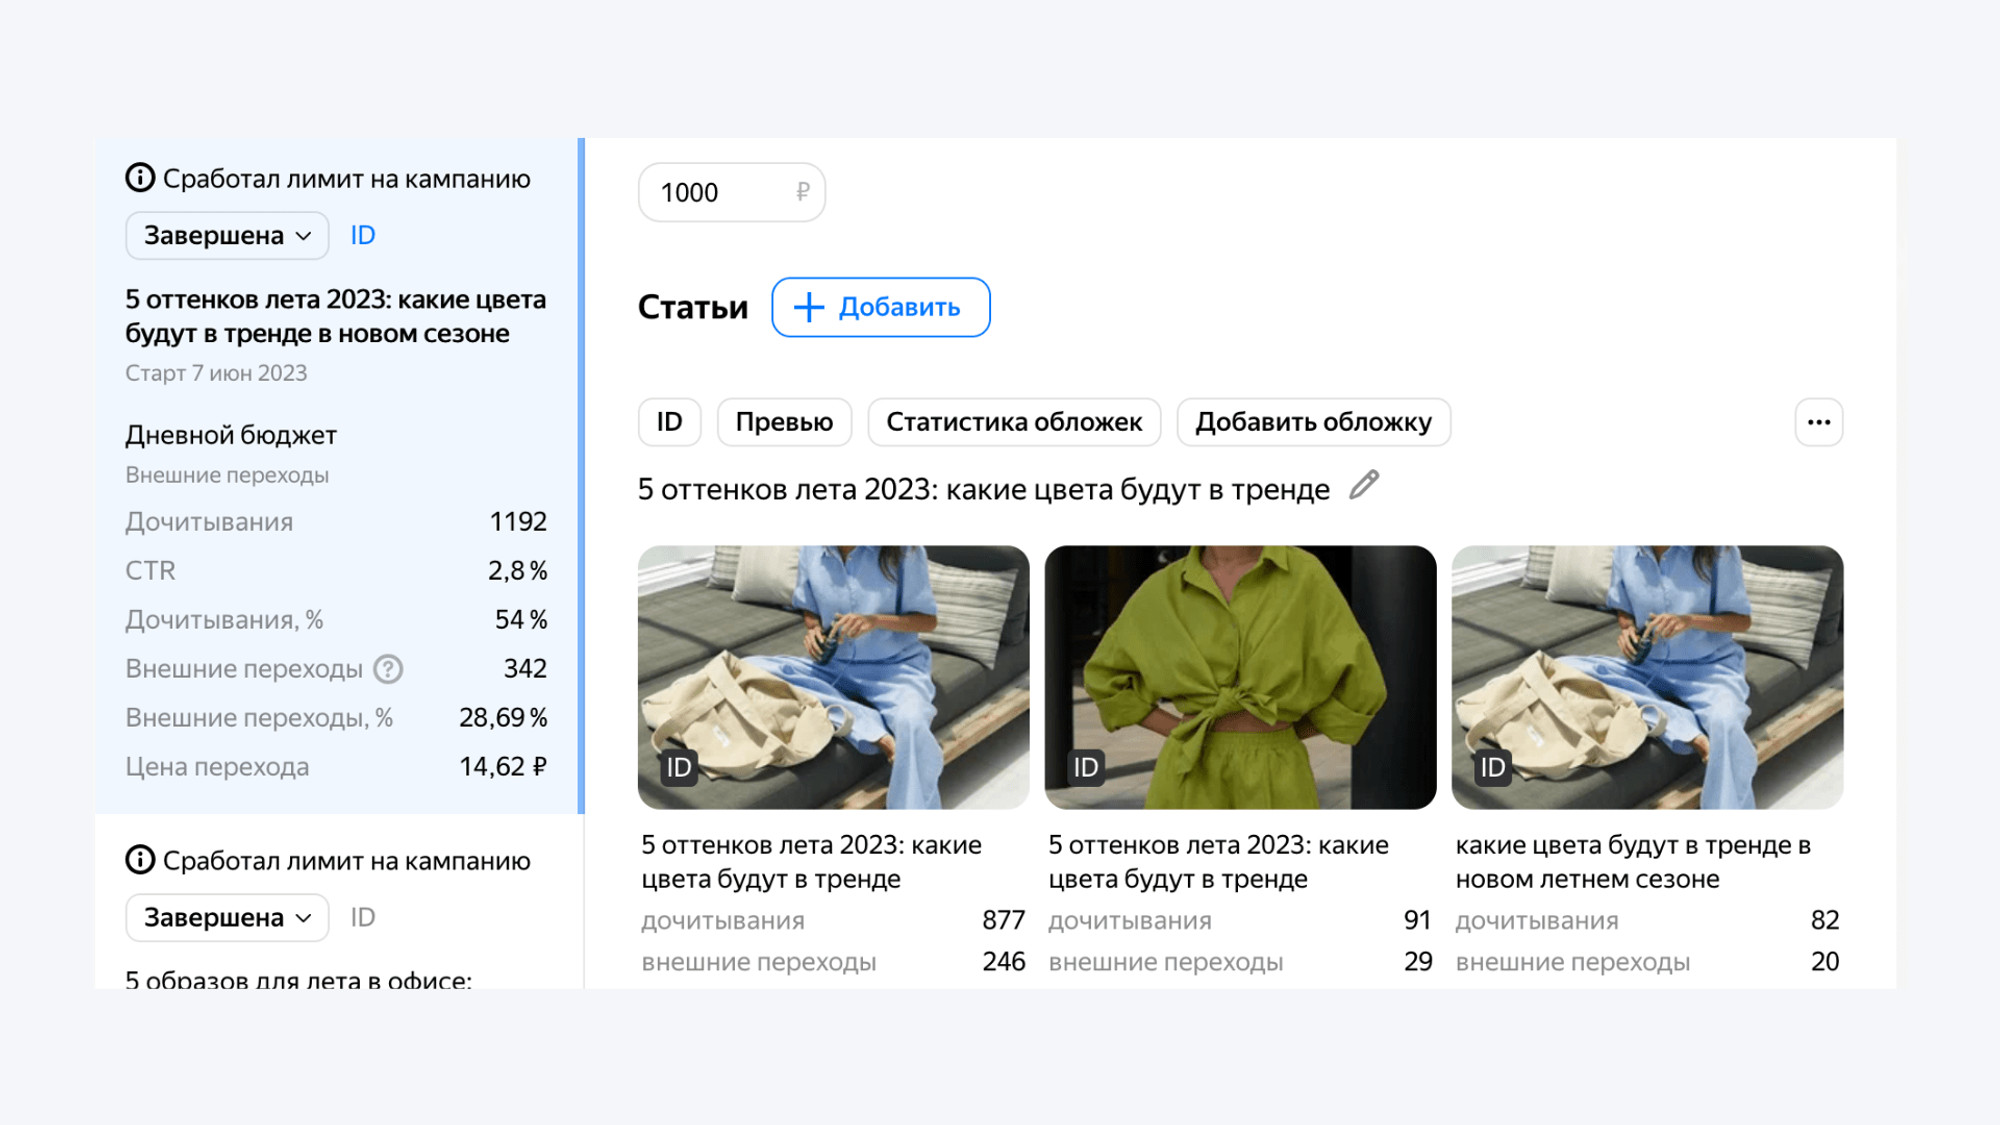The image size is (2000, 1125).
Task: Click the budget input field showing 1000
Action: click(x=722, y=192)
